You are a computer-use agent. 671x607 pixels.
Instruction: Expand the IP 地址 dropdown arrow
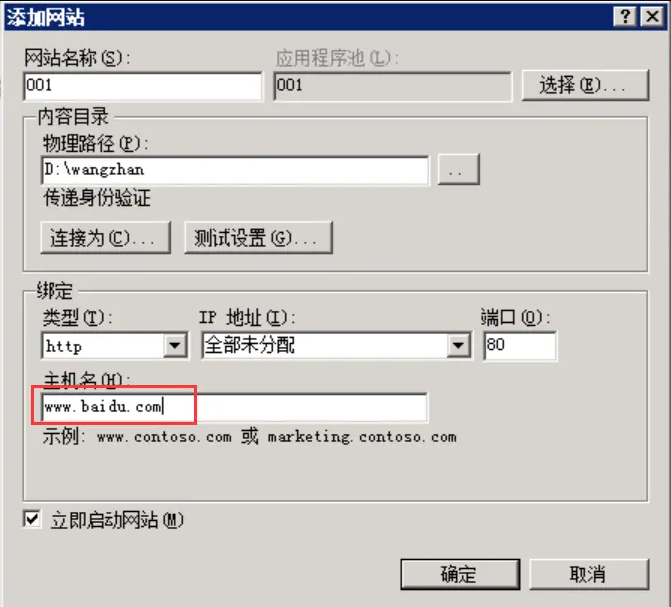pyautogui.click(x=458, y=345)
